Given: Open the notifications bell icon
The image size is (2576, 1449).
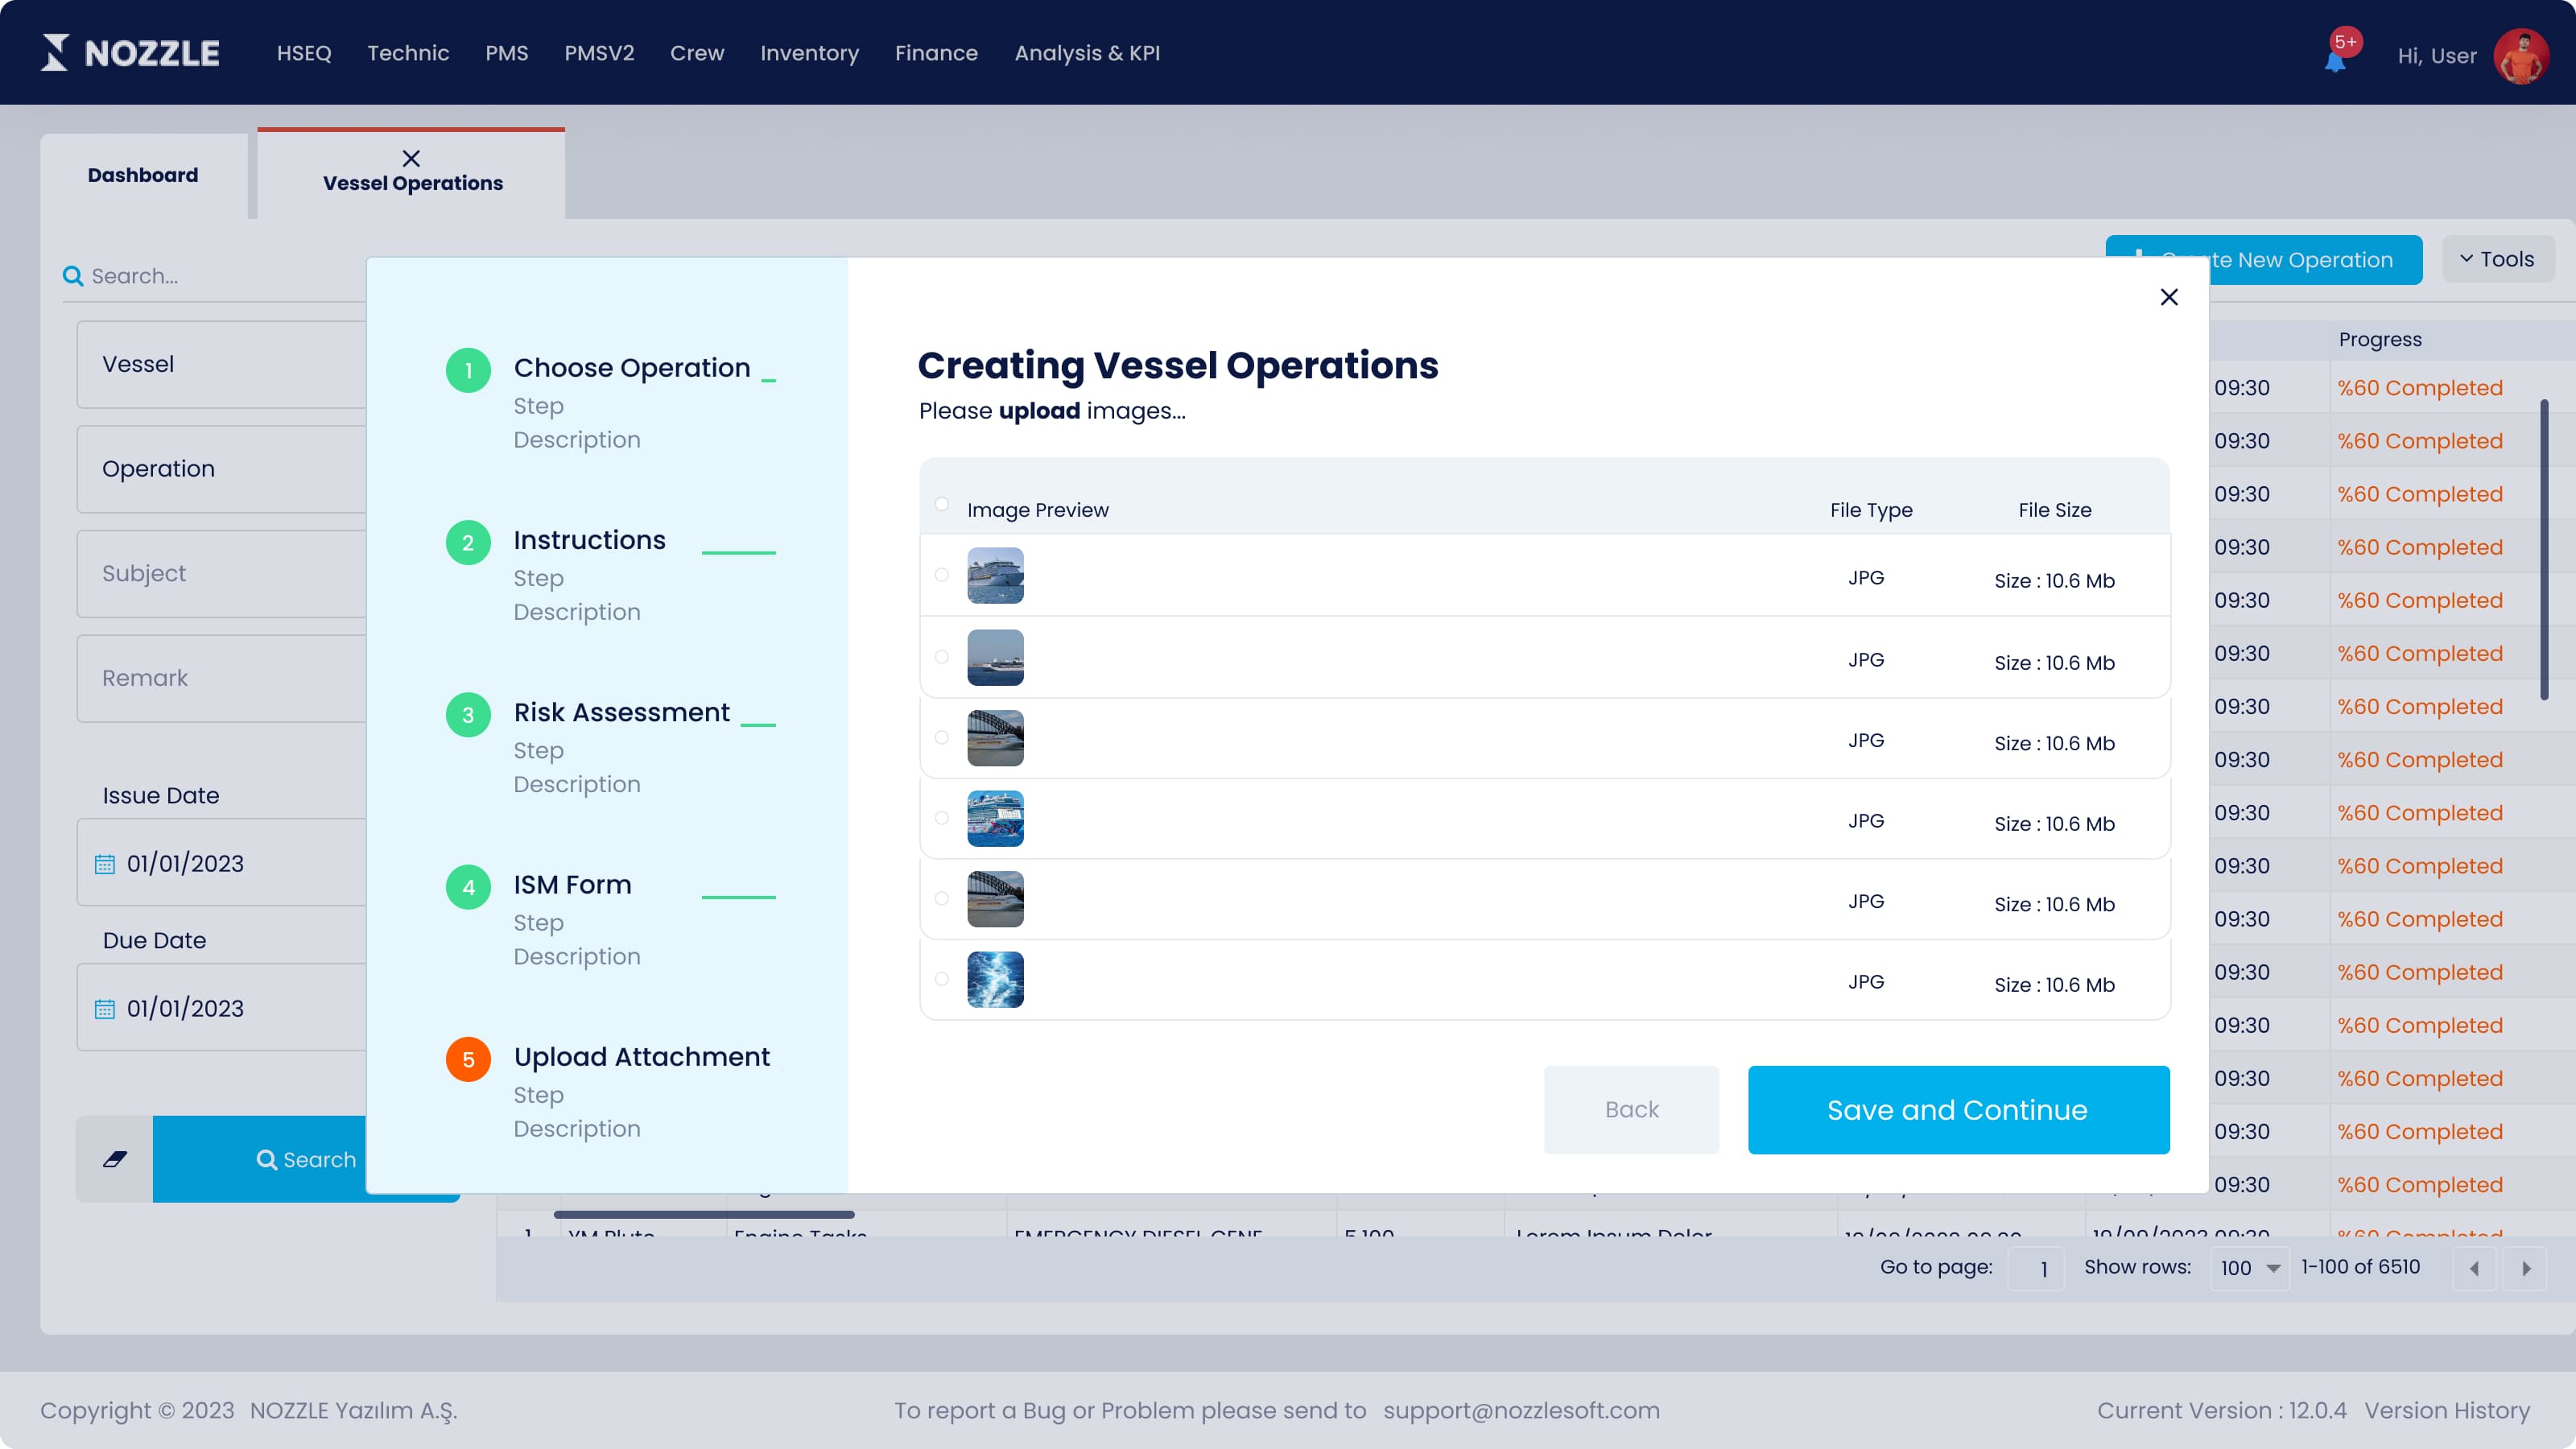Looking at the screenshot, I should click(2336, 60).
